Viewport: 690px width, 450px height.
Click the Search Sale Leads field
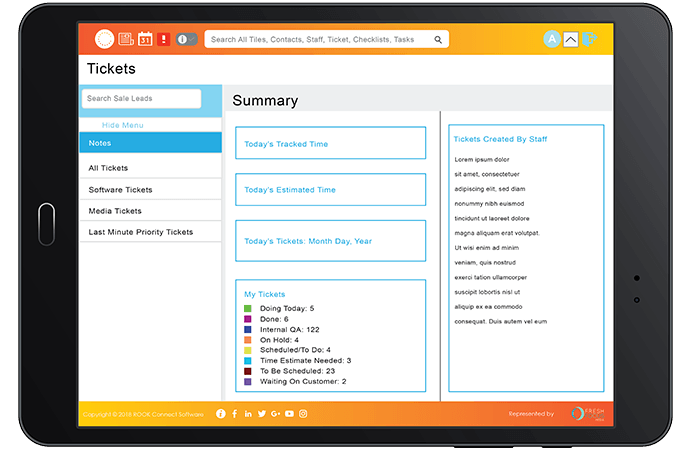[x=141, y=99]
